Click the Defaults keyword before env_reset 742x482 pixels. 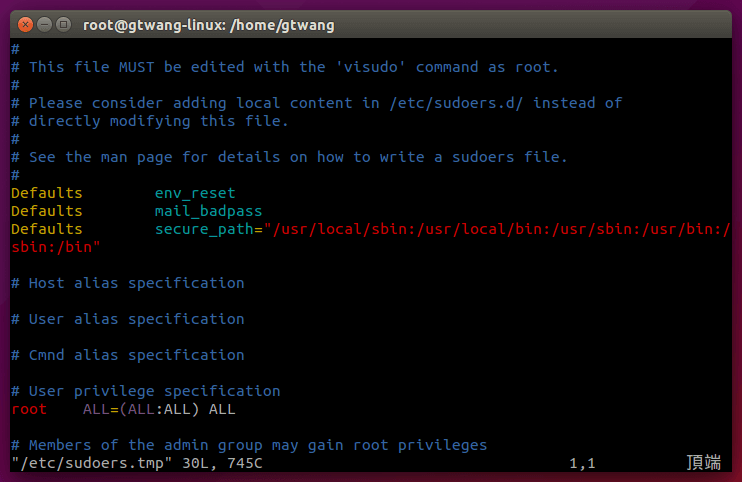coord(47,193)
